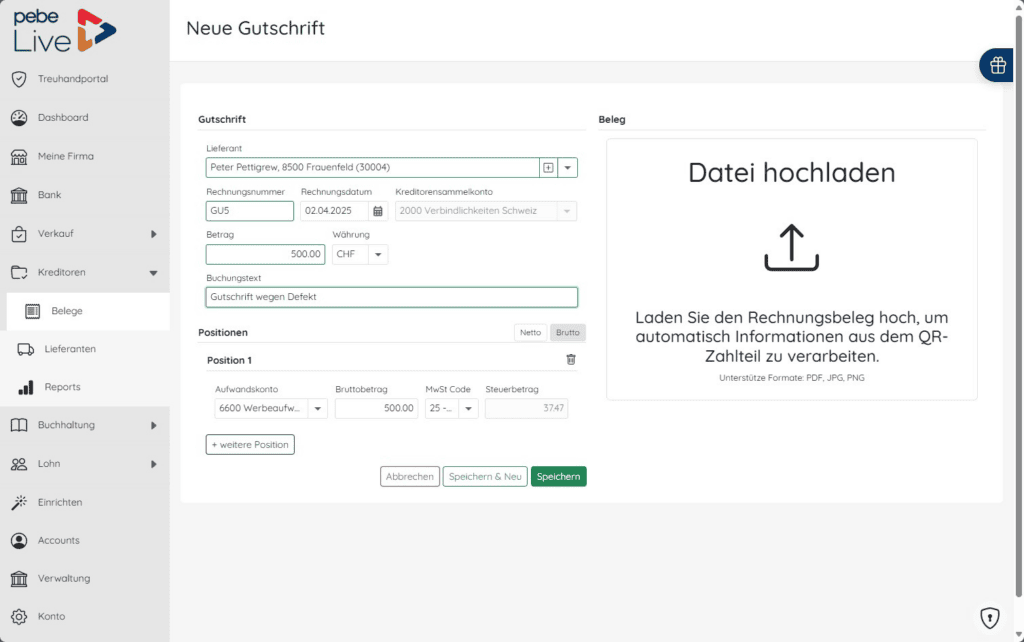Click the Lieferanten truck icon
Image resolution: width=1024 pixels, height=642 pixels.
coord(25,349)
